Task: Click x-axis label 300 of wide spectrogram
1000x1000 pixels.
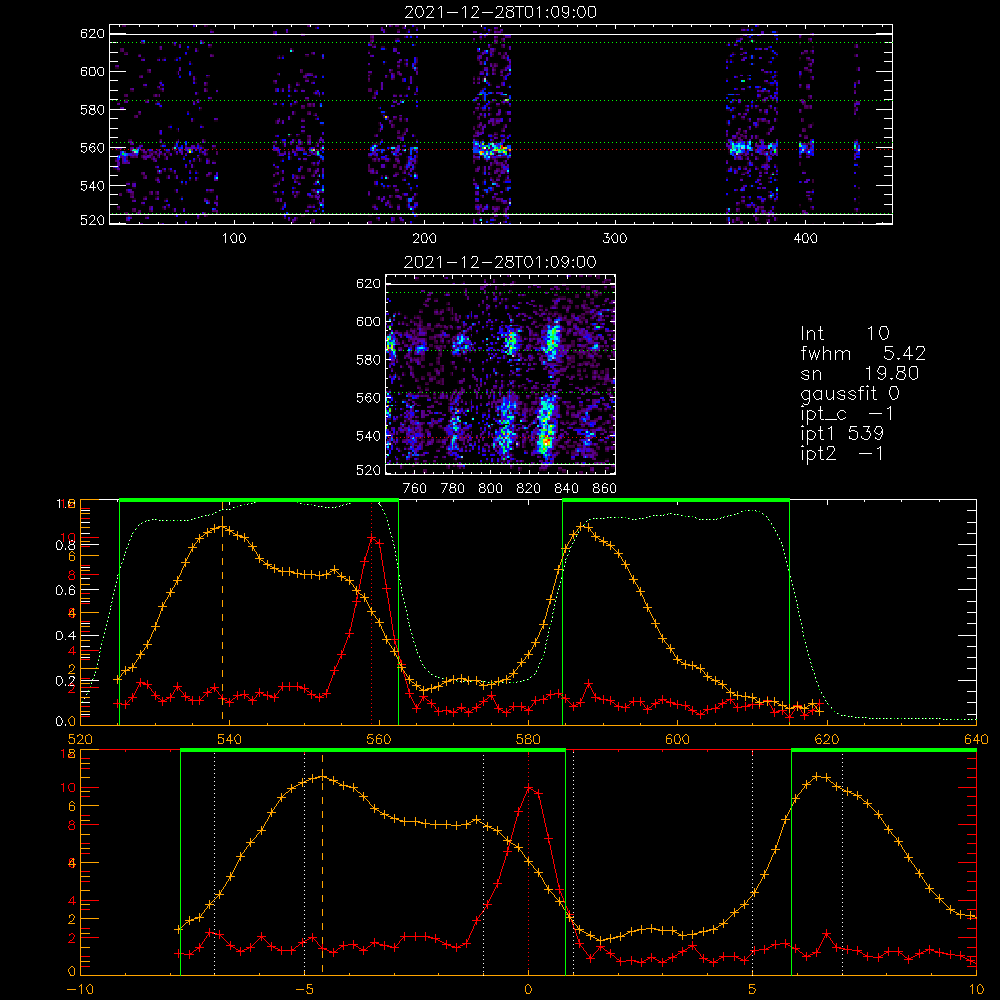Action: point(615,239)
